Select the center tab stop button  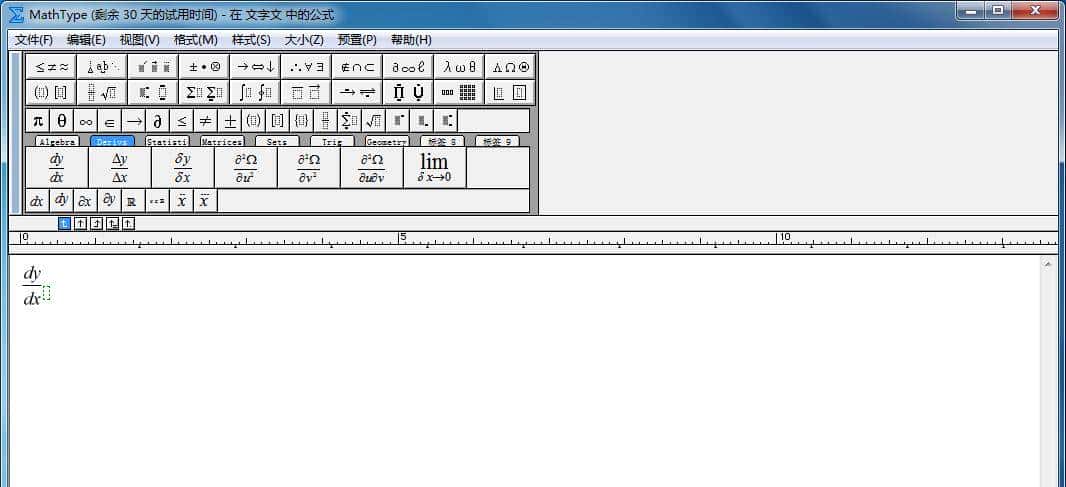[81, 223]
